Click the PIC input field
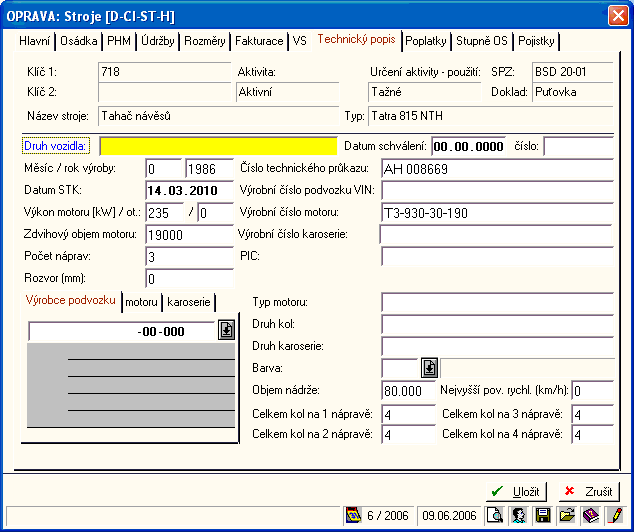 pos(497,256)
